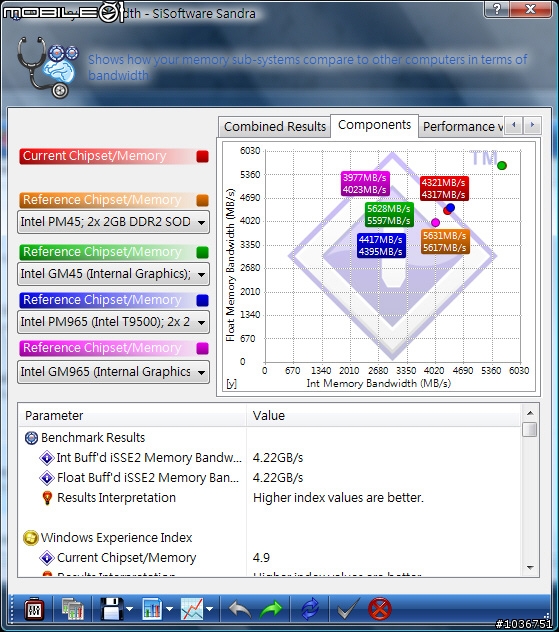The width and height of the screenshot is (559, 632).
Task: Click the Parameter column header
Action: point(132,416)
